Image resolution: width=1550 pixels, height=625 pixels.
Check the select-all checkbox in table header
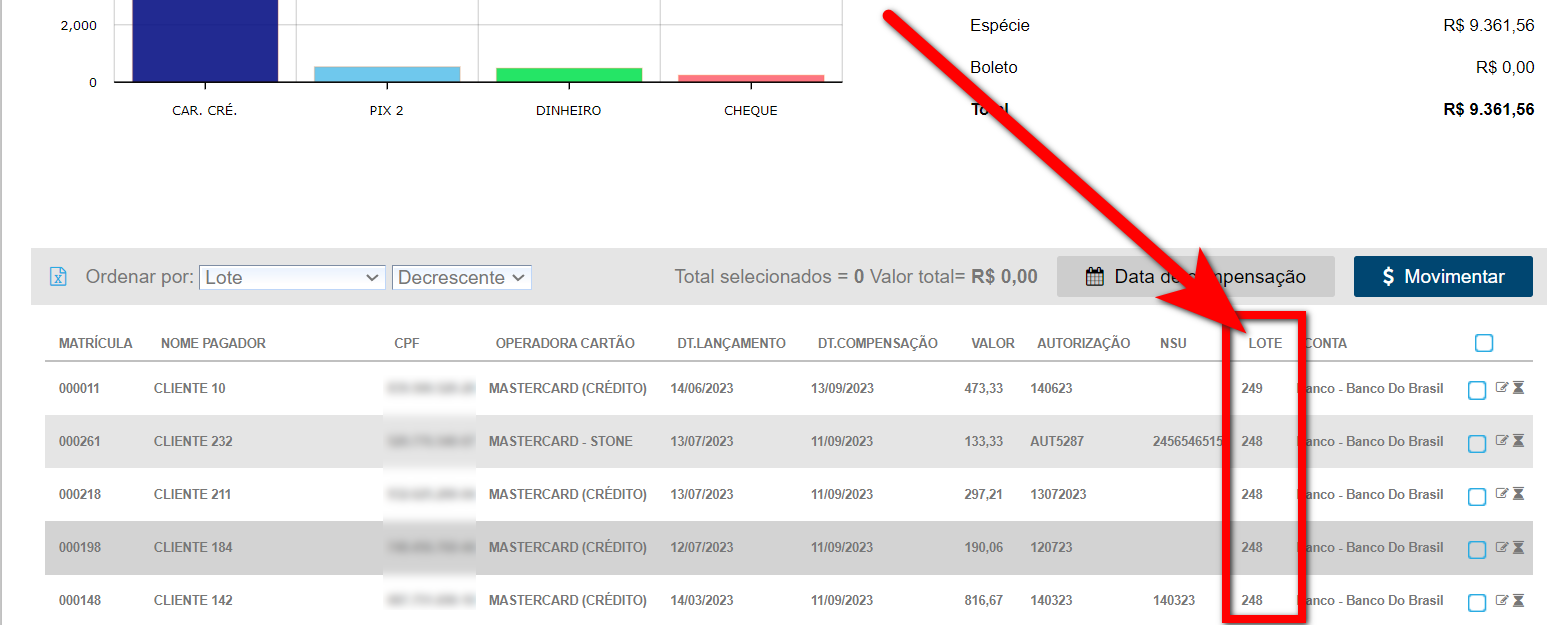pyautogui.click(x=1484, y=343)
